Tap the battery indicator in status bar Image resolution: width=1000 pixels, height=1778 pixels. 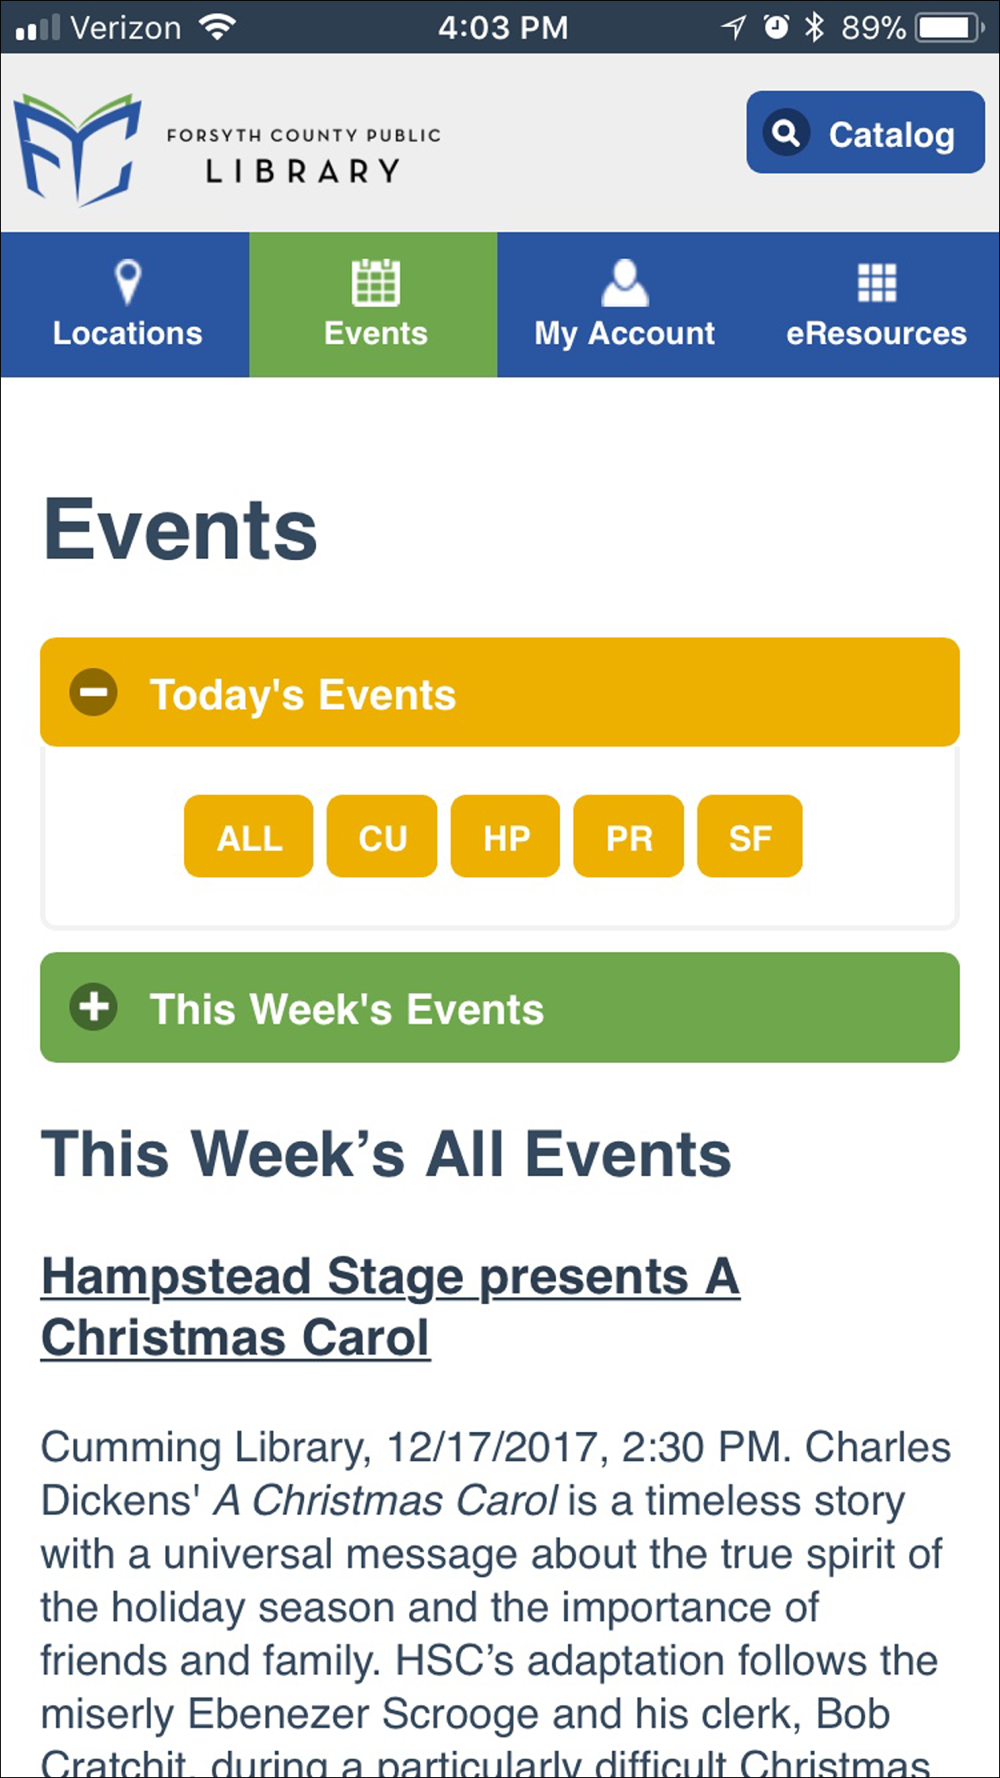[951, 27]
